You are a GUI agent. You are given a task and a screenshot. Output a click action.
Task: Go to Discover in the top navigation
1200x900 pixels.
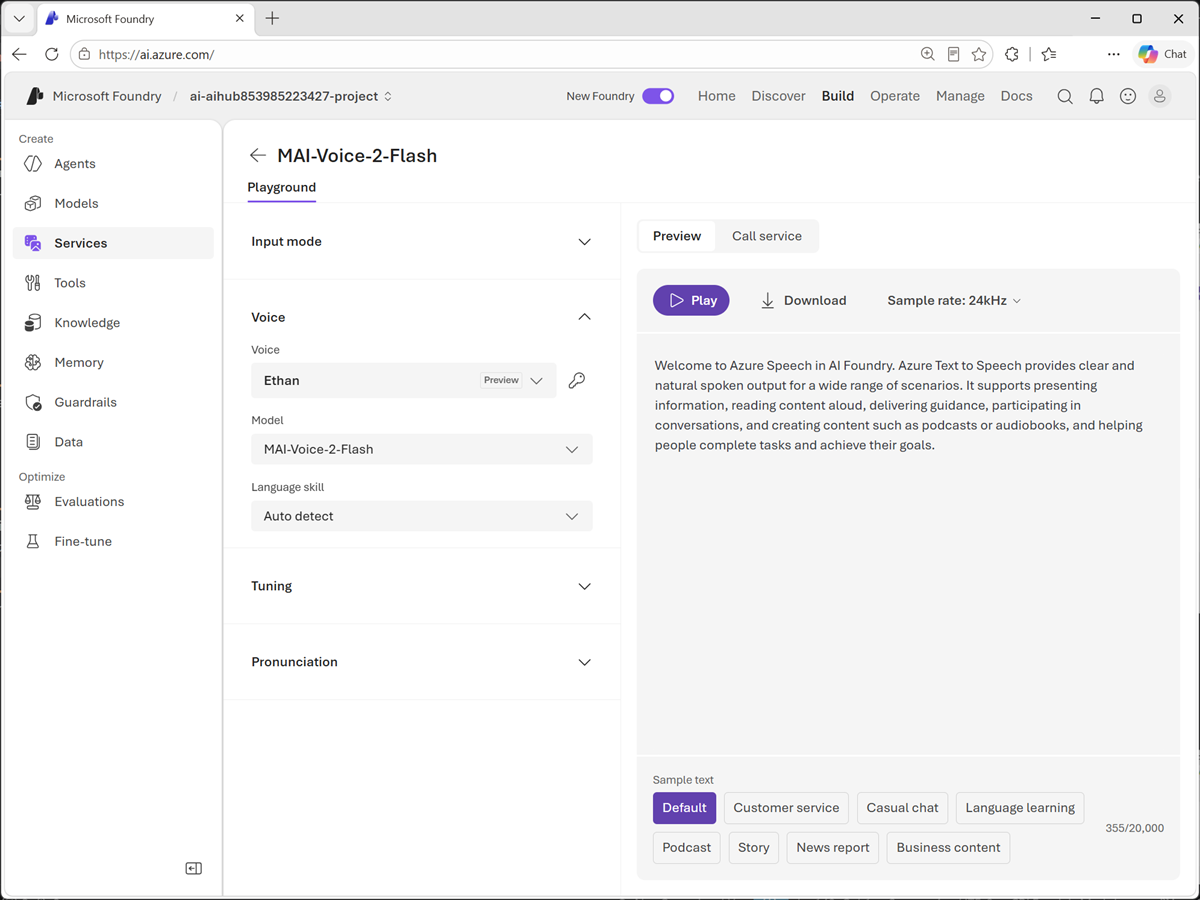(779, 96)
